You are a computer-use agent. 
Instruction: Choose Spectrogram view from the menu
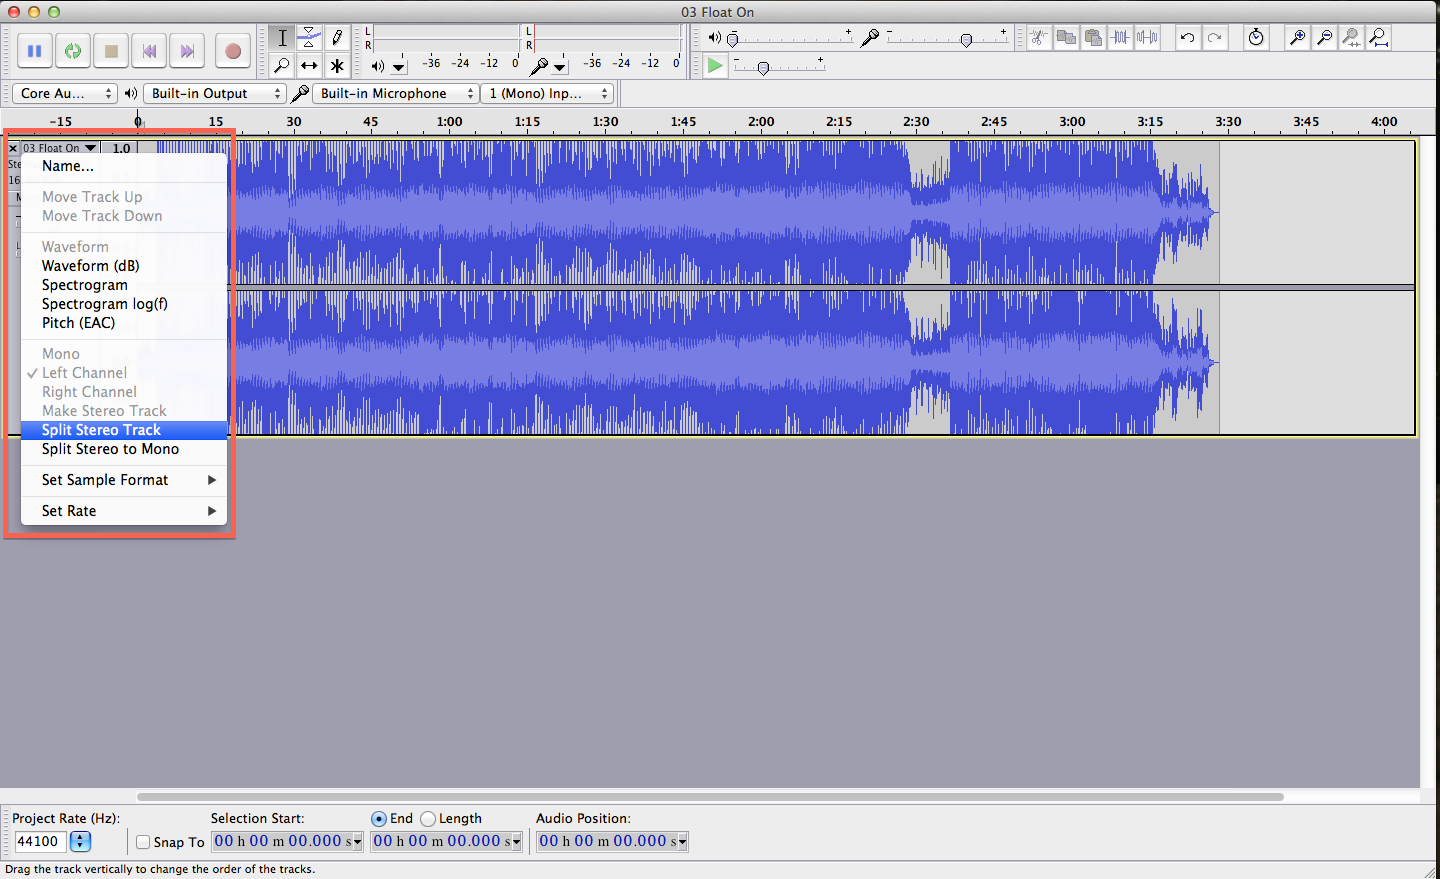point(124,285)
